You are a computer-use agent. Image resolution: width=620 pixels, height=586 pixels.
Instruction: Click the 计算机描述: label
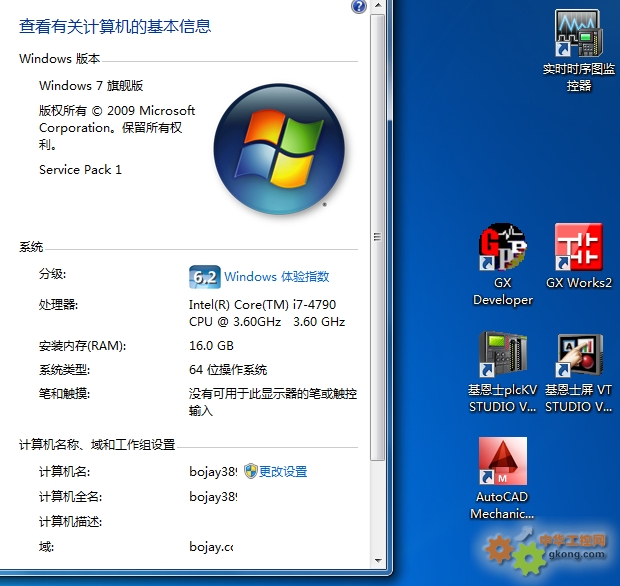pyautogui.click(x=70, y=522)
